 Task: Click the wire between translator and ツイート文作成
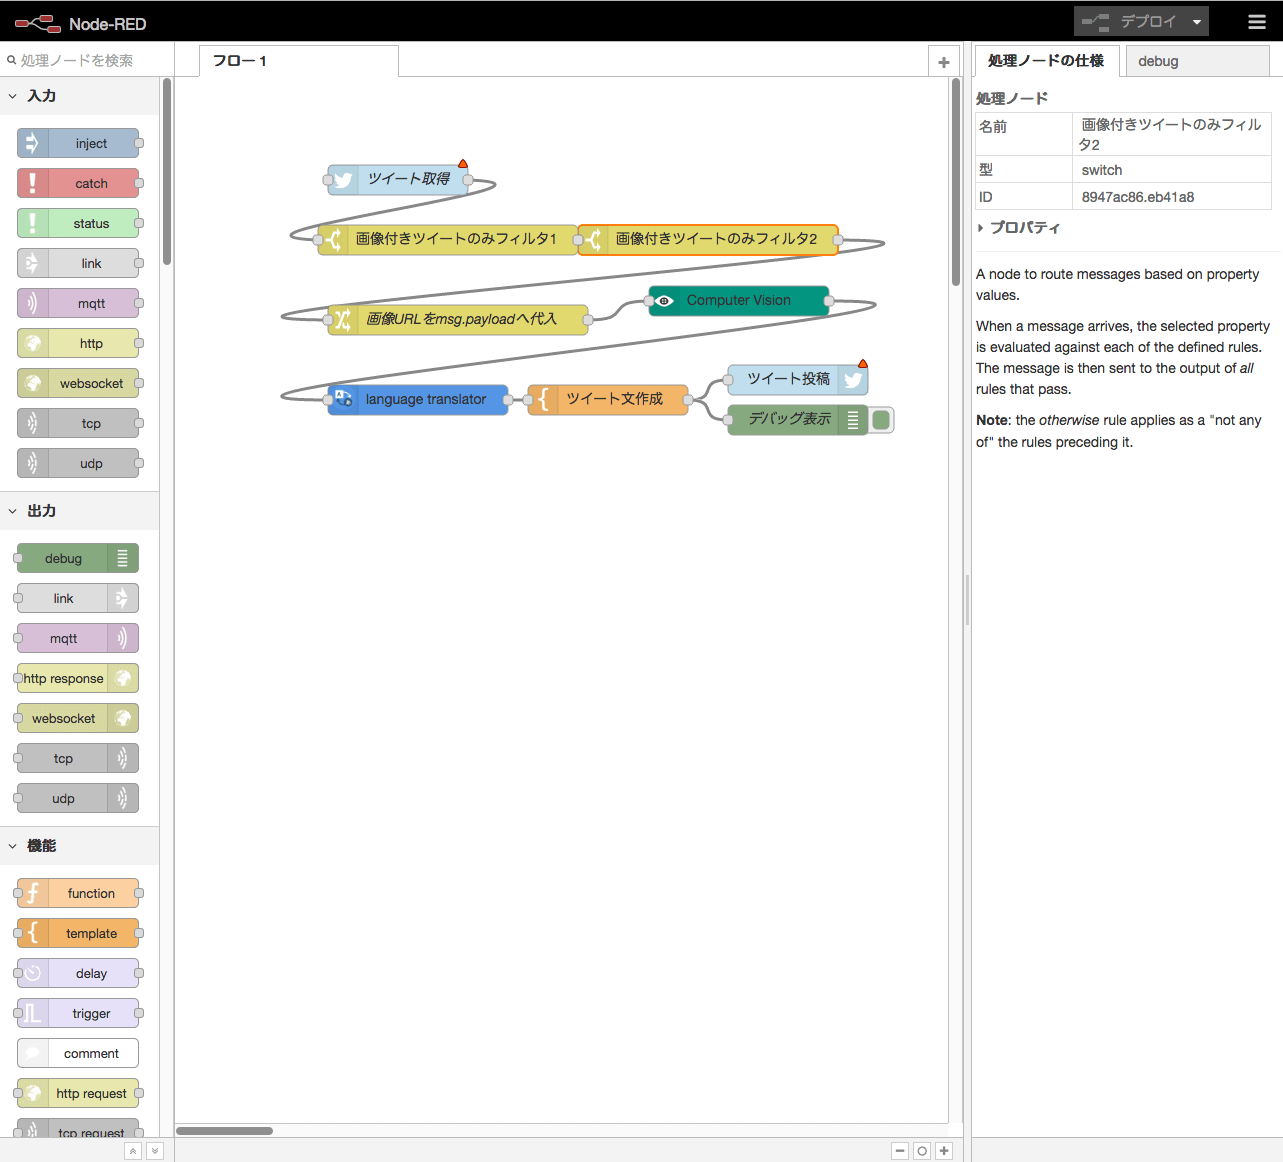coord(518,399)
